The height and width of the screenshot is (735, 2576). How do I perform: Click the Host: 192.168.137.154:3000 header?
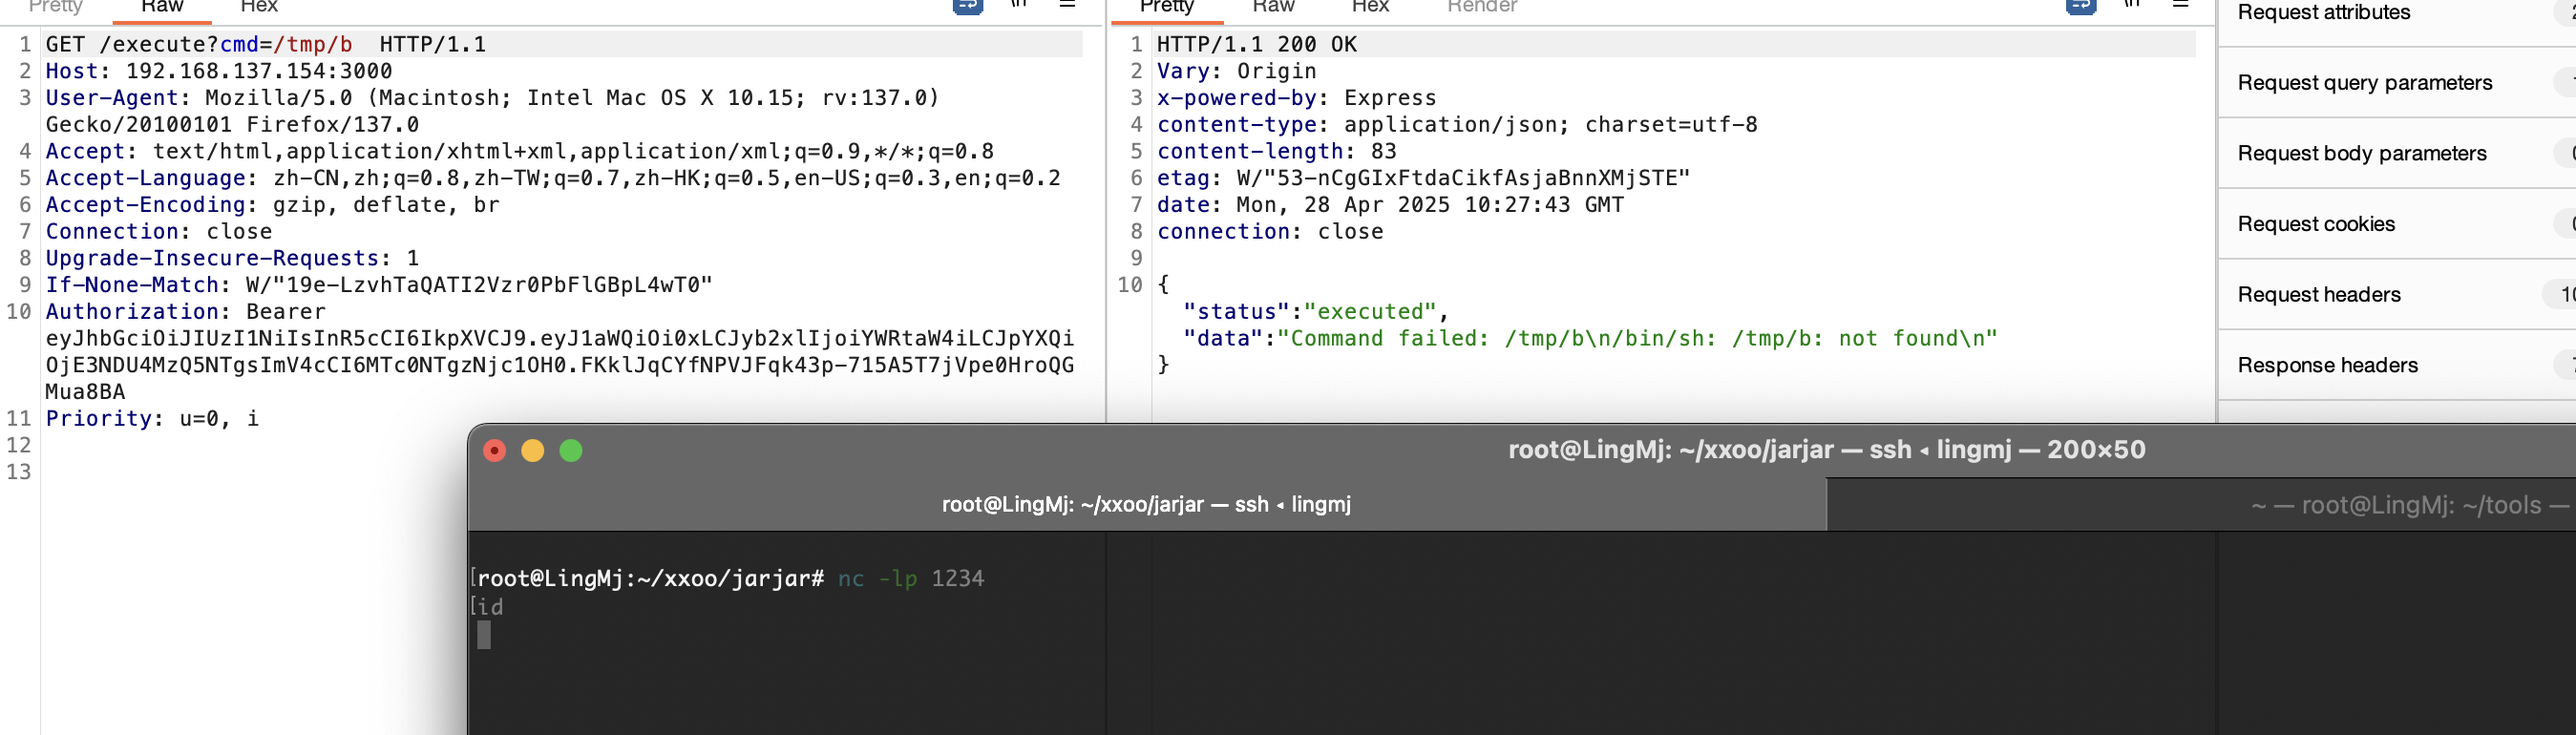pos(219,71)
